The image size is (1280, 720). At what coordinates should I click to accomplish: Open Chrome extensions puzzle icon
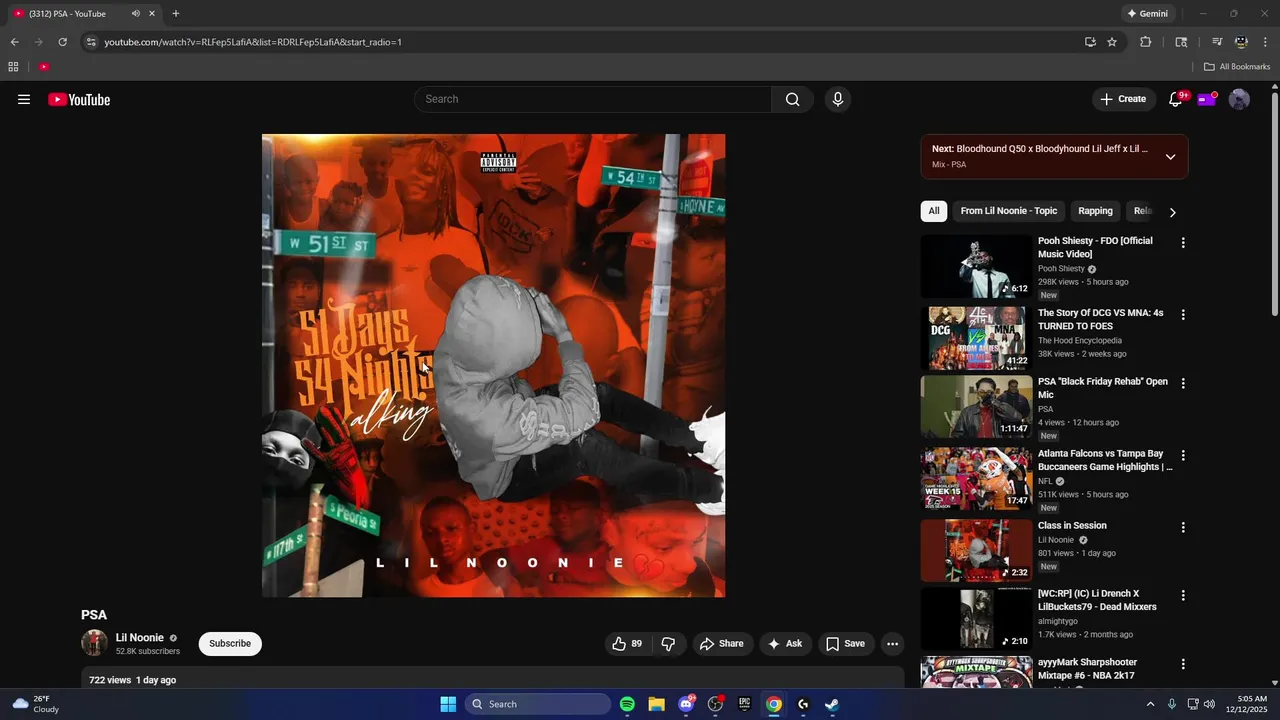click(1146, 42)
